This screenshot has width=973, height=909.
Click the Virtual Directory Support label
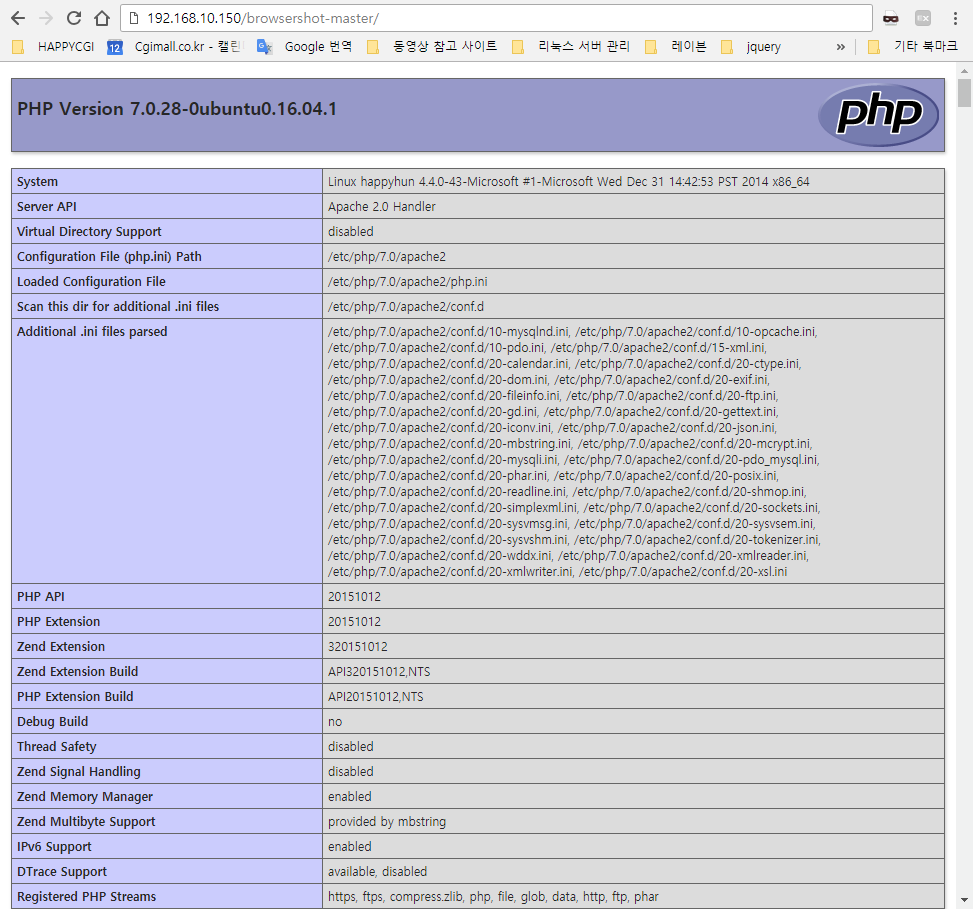[x=89, y=231]
